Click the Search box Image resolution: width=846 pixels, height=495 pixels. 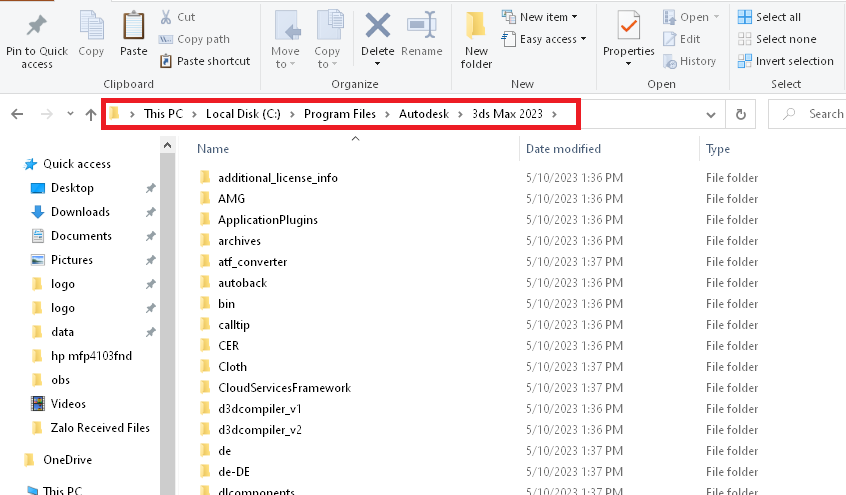[x=807, y=114]
